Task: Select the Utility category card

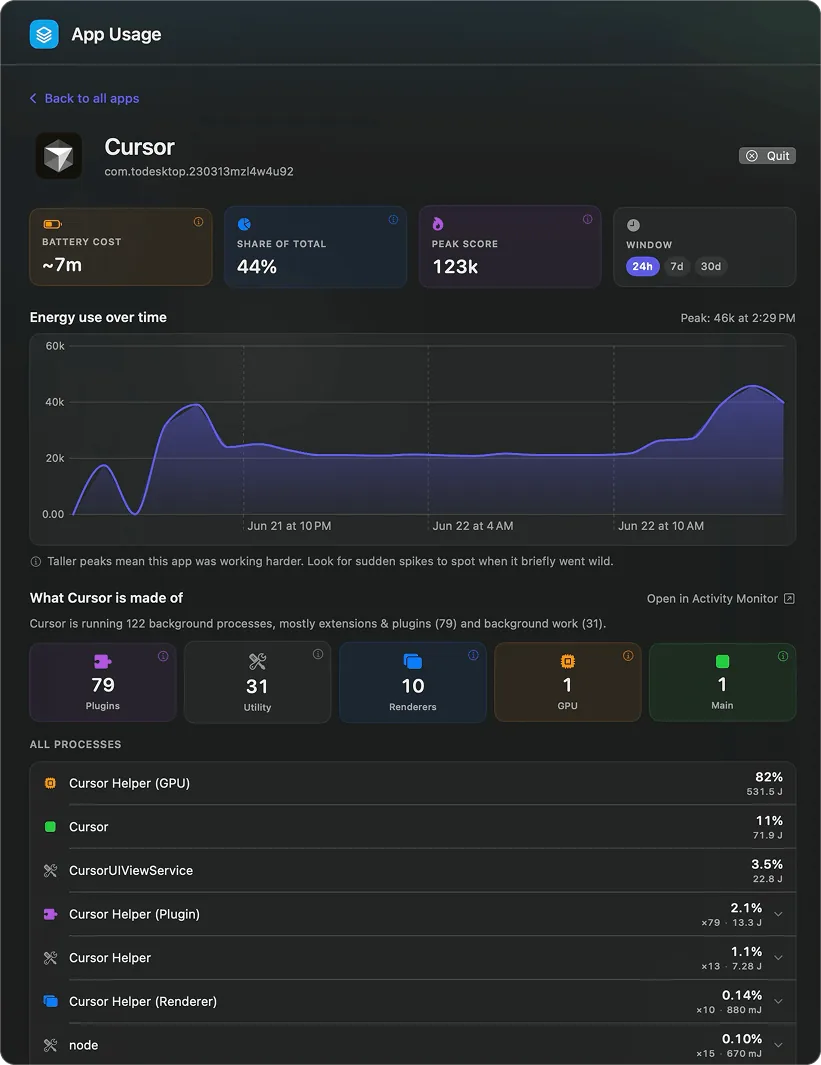Action: 257,682
